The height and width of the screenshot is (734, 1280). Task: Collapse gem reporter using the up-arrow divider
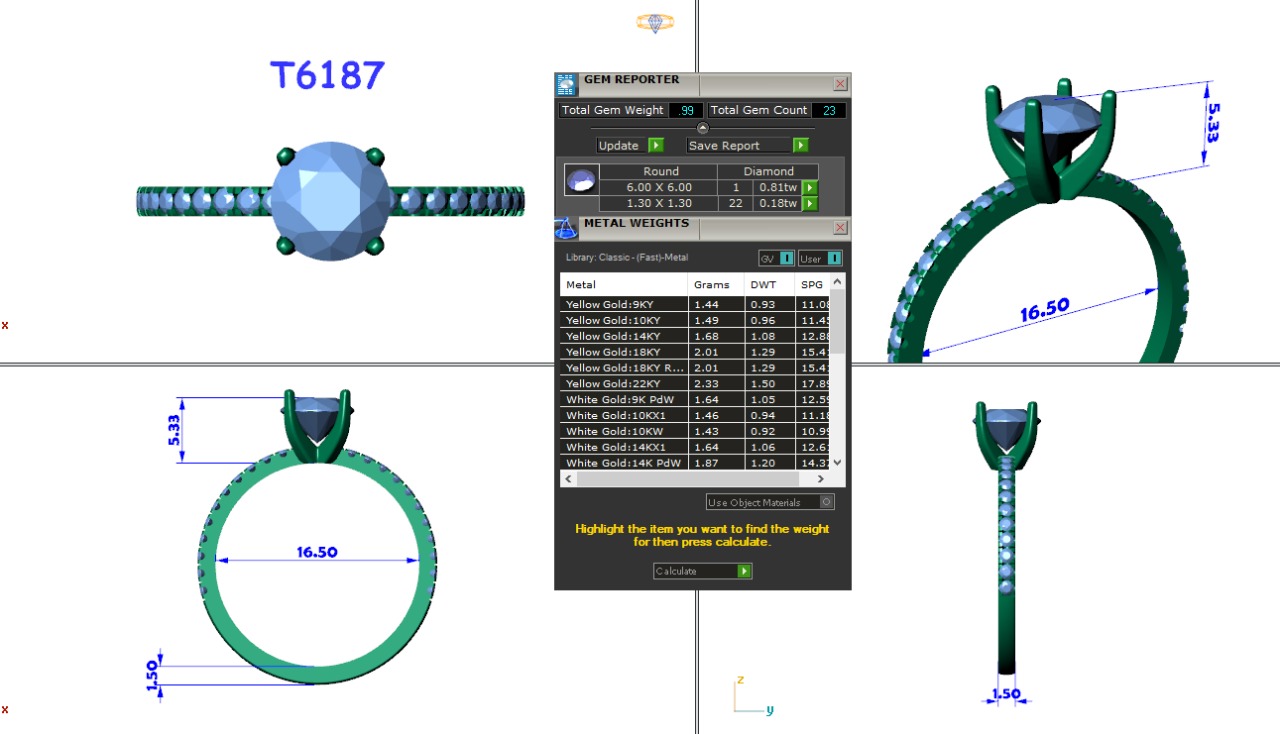click(x=702, y=128)
